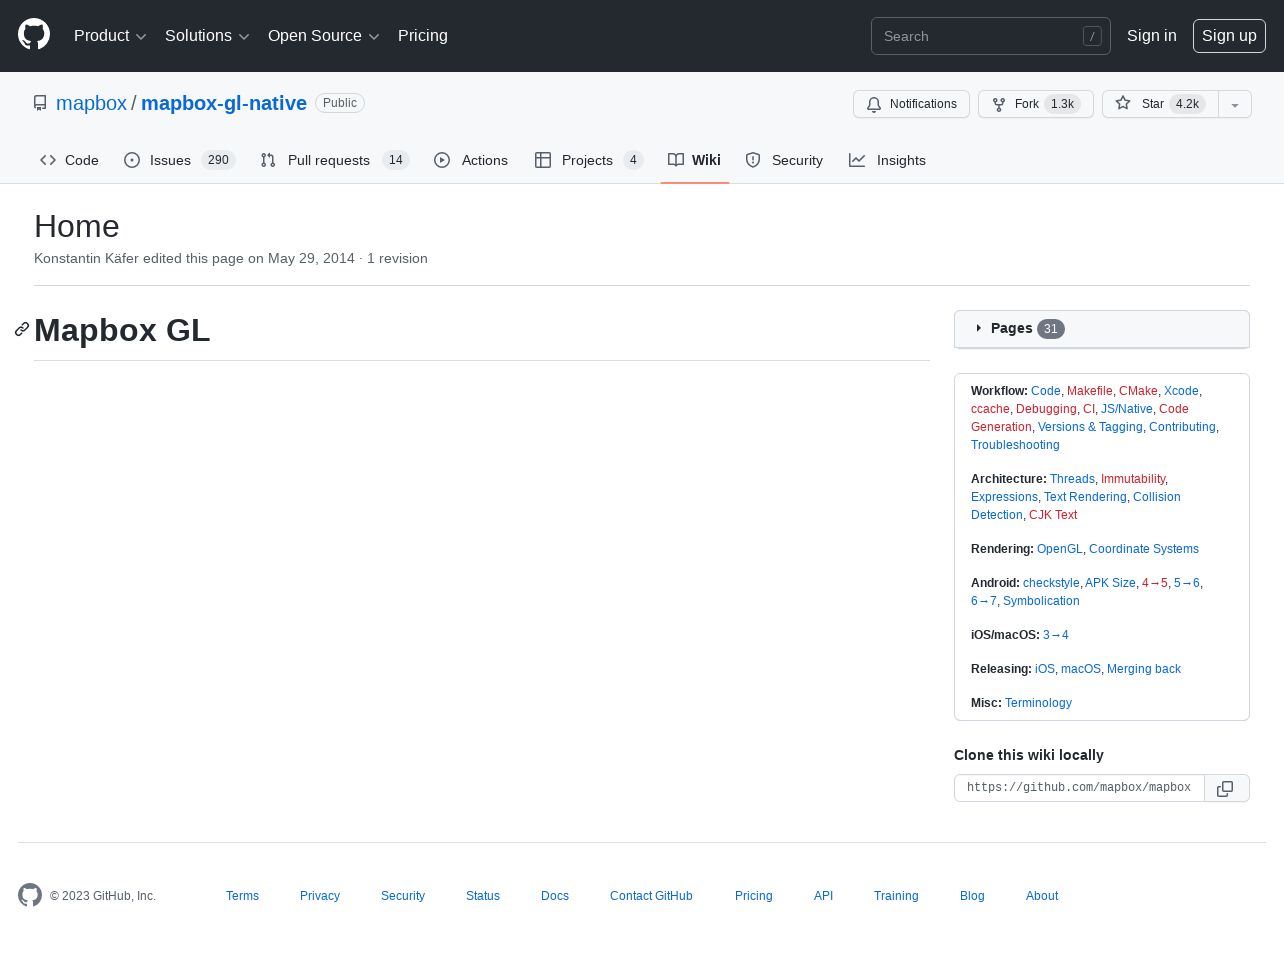Open the Solutions dropdown menu
Image resolution: width=1284 pixels, height=957 pixels.
pyautogui.click(x=207, y=35)
